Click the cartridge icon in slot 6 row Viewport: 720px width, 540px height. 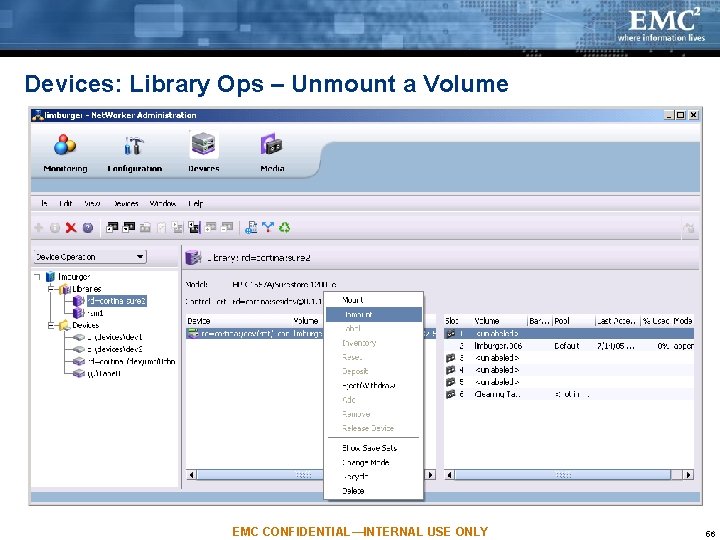pos(450,394)
